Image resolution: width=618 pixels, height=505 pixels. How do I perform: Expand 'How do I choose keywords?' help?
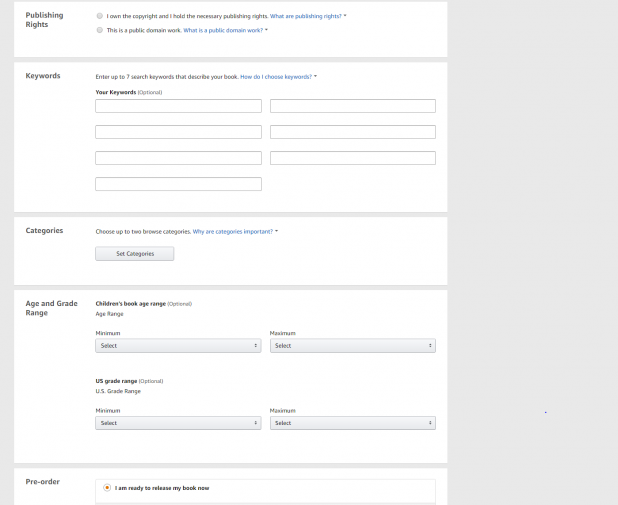(276, 77)
